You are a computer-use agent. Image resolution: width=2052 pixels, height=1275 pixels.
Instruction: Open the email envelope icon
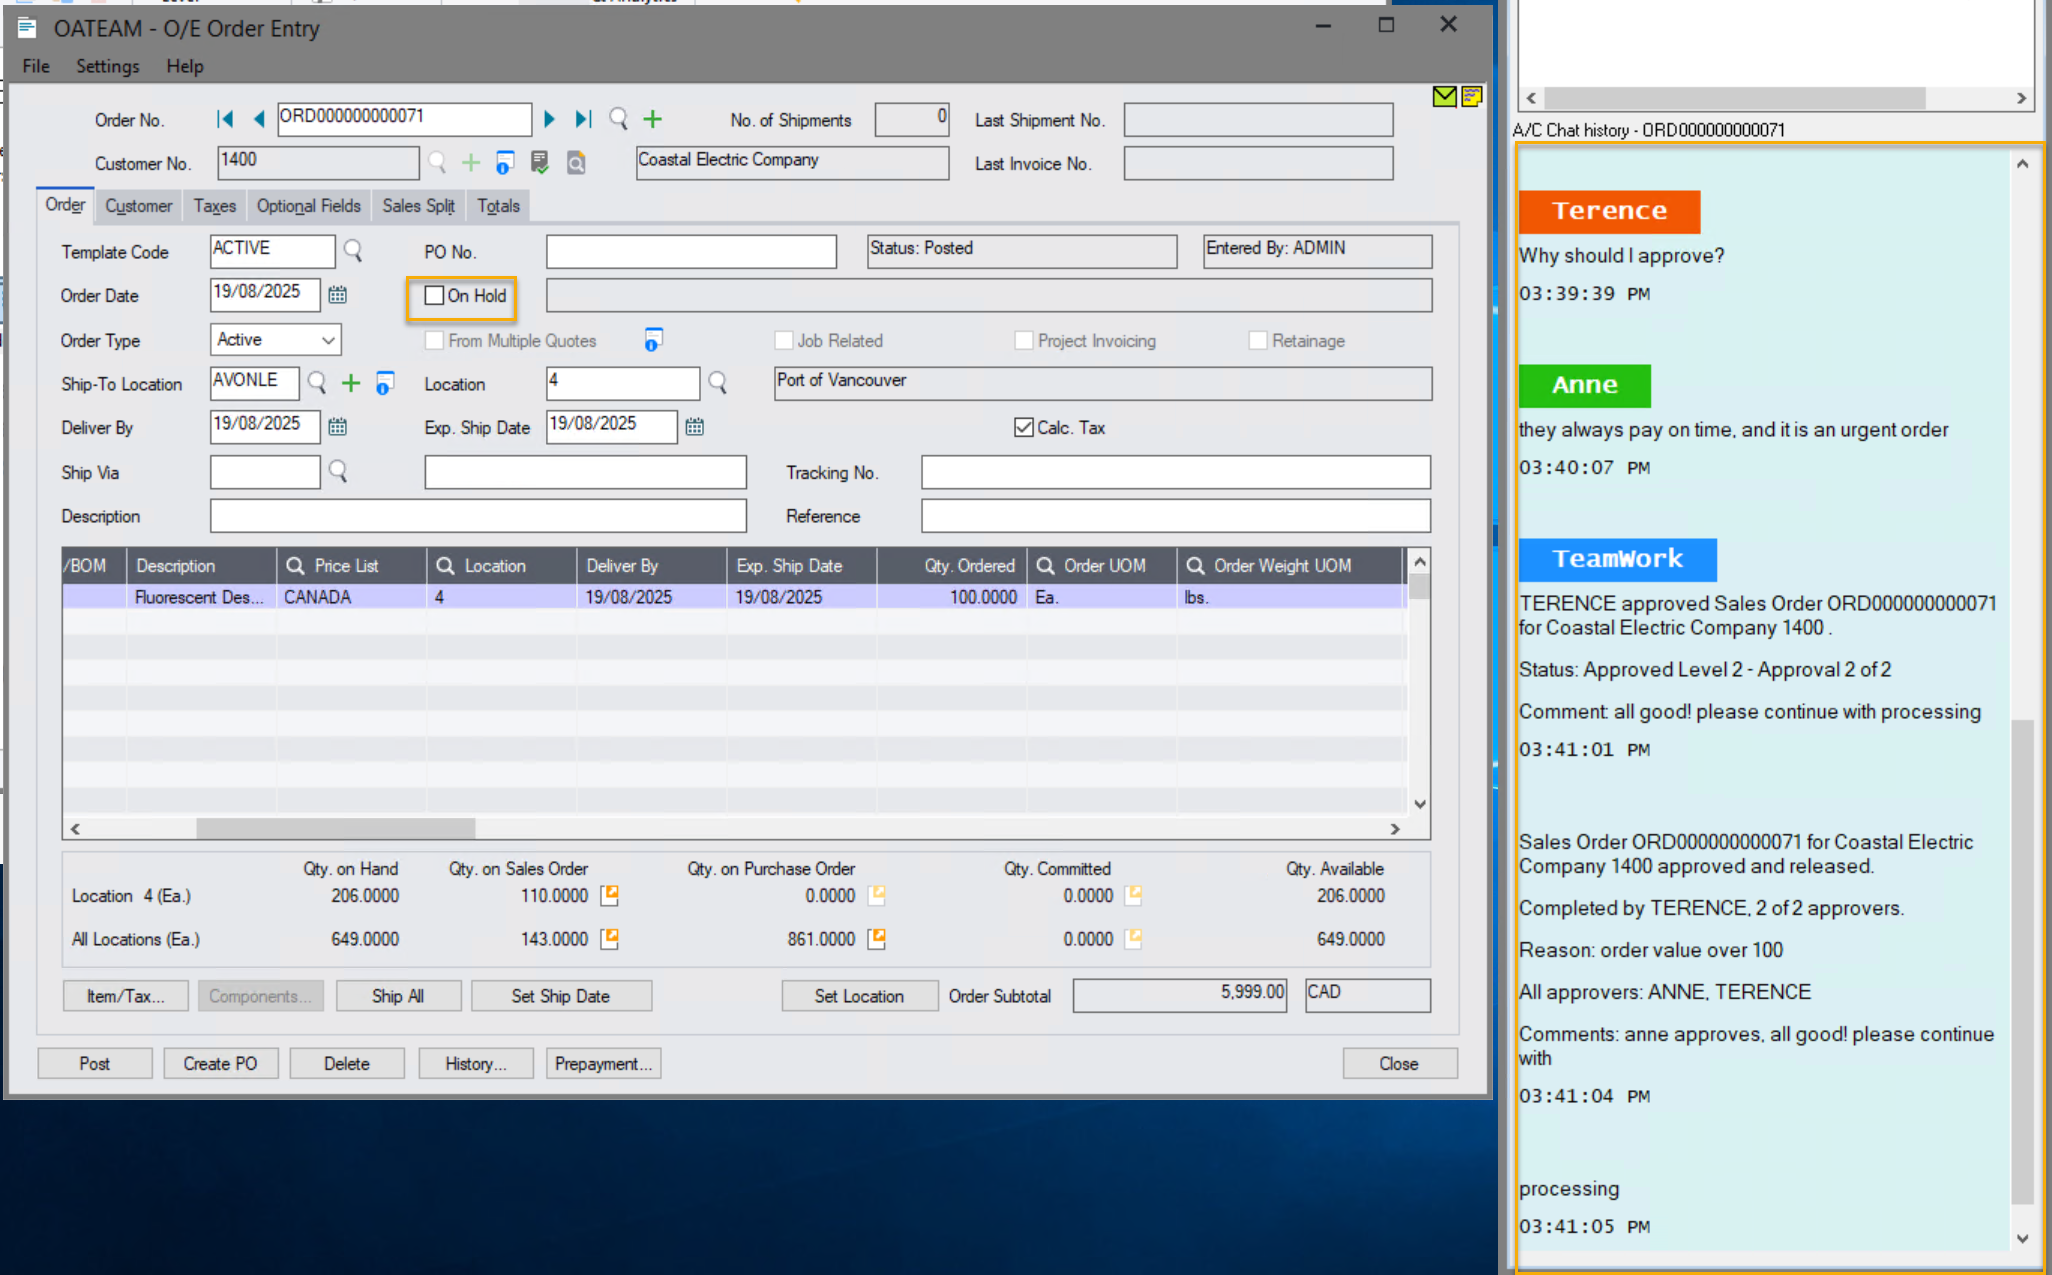coord(1443,97)
